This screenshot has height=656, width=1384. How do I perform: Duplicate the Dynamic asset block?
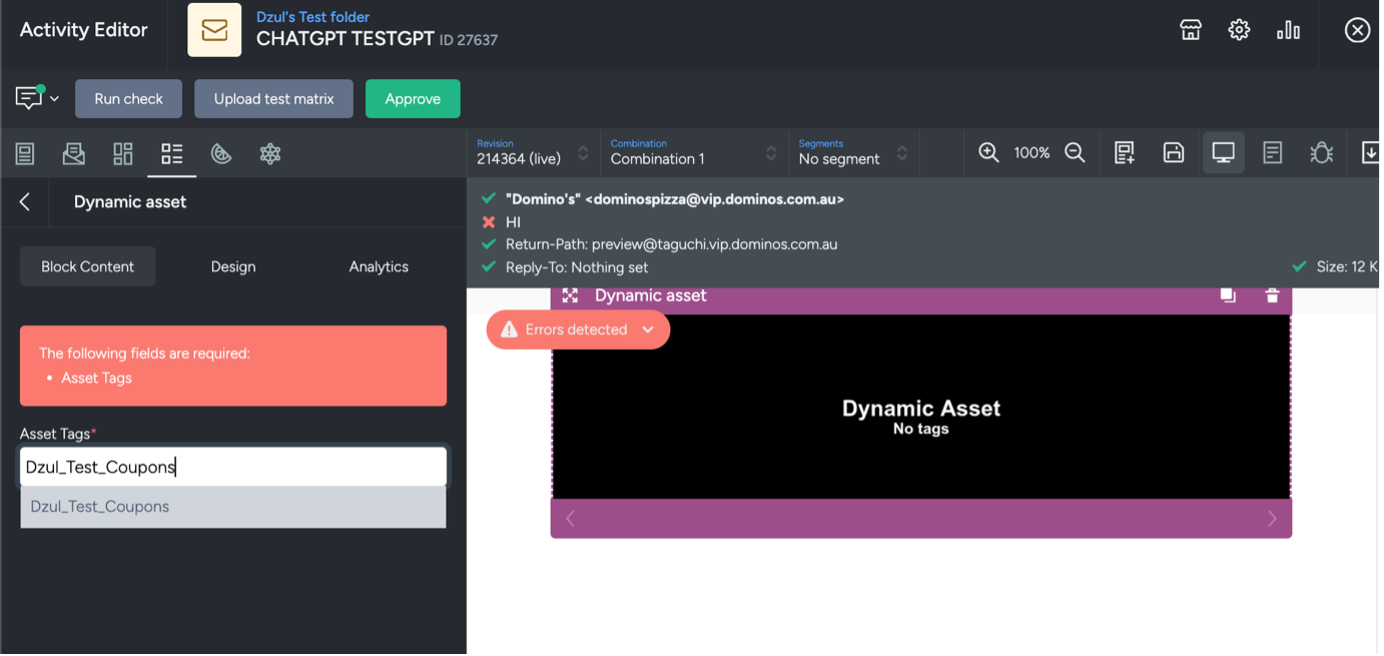(x=1227, y=296)
